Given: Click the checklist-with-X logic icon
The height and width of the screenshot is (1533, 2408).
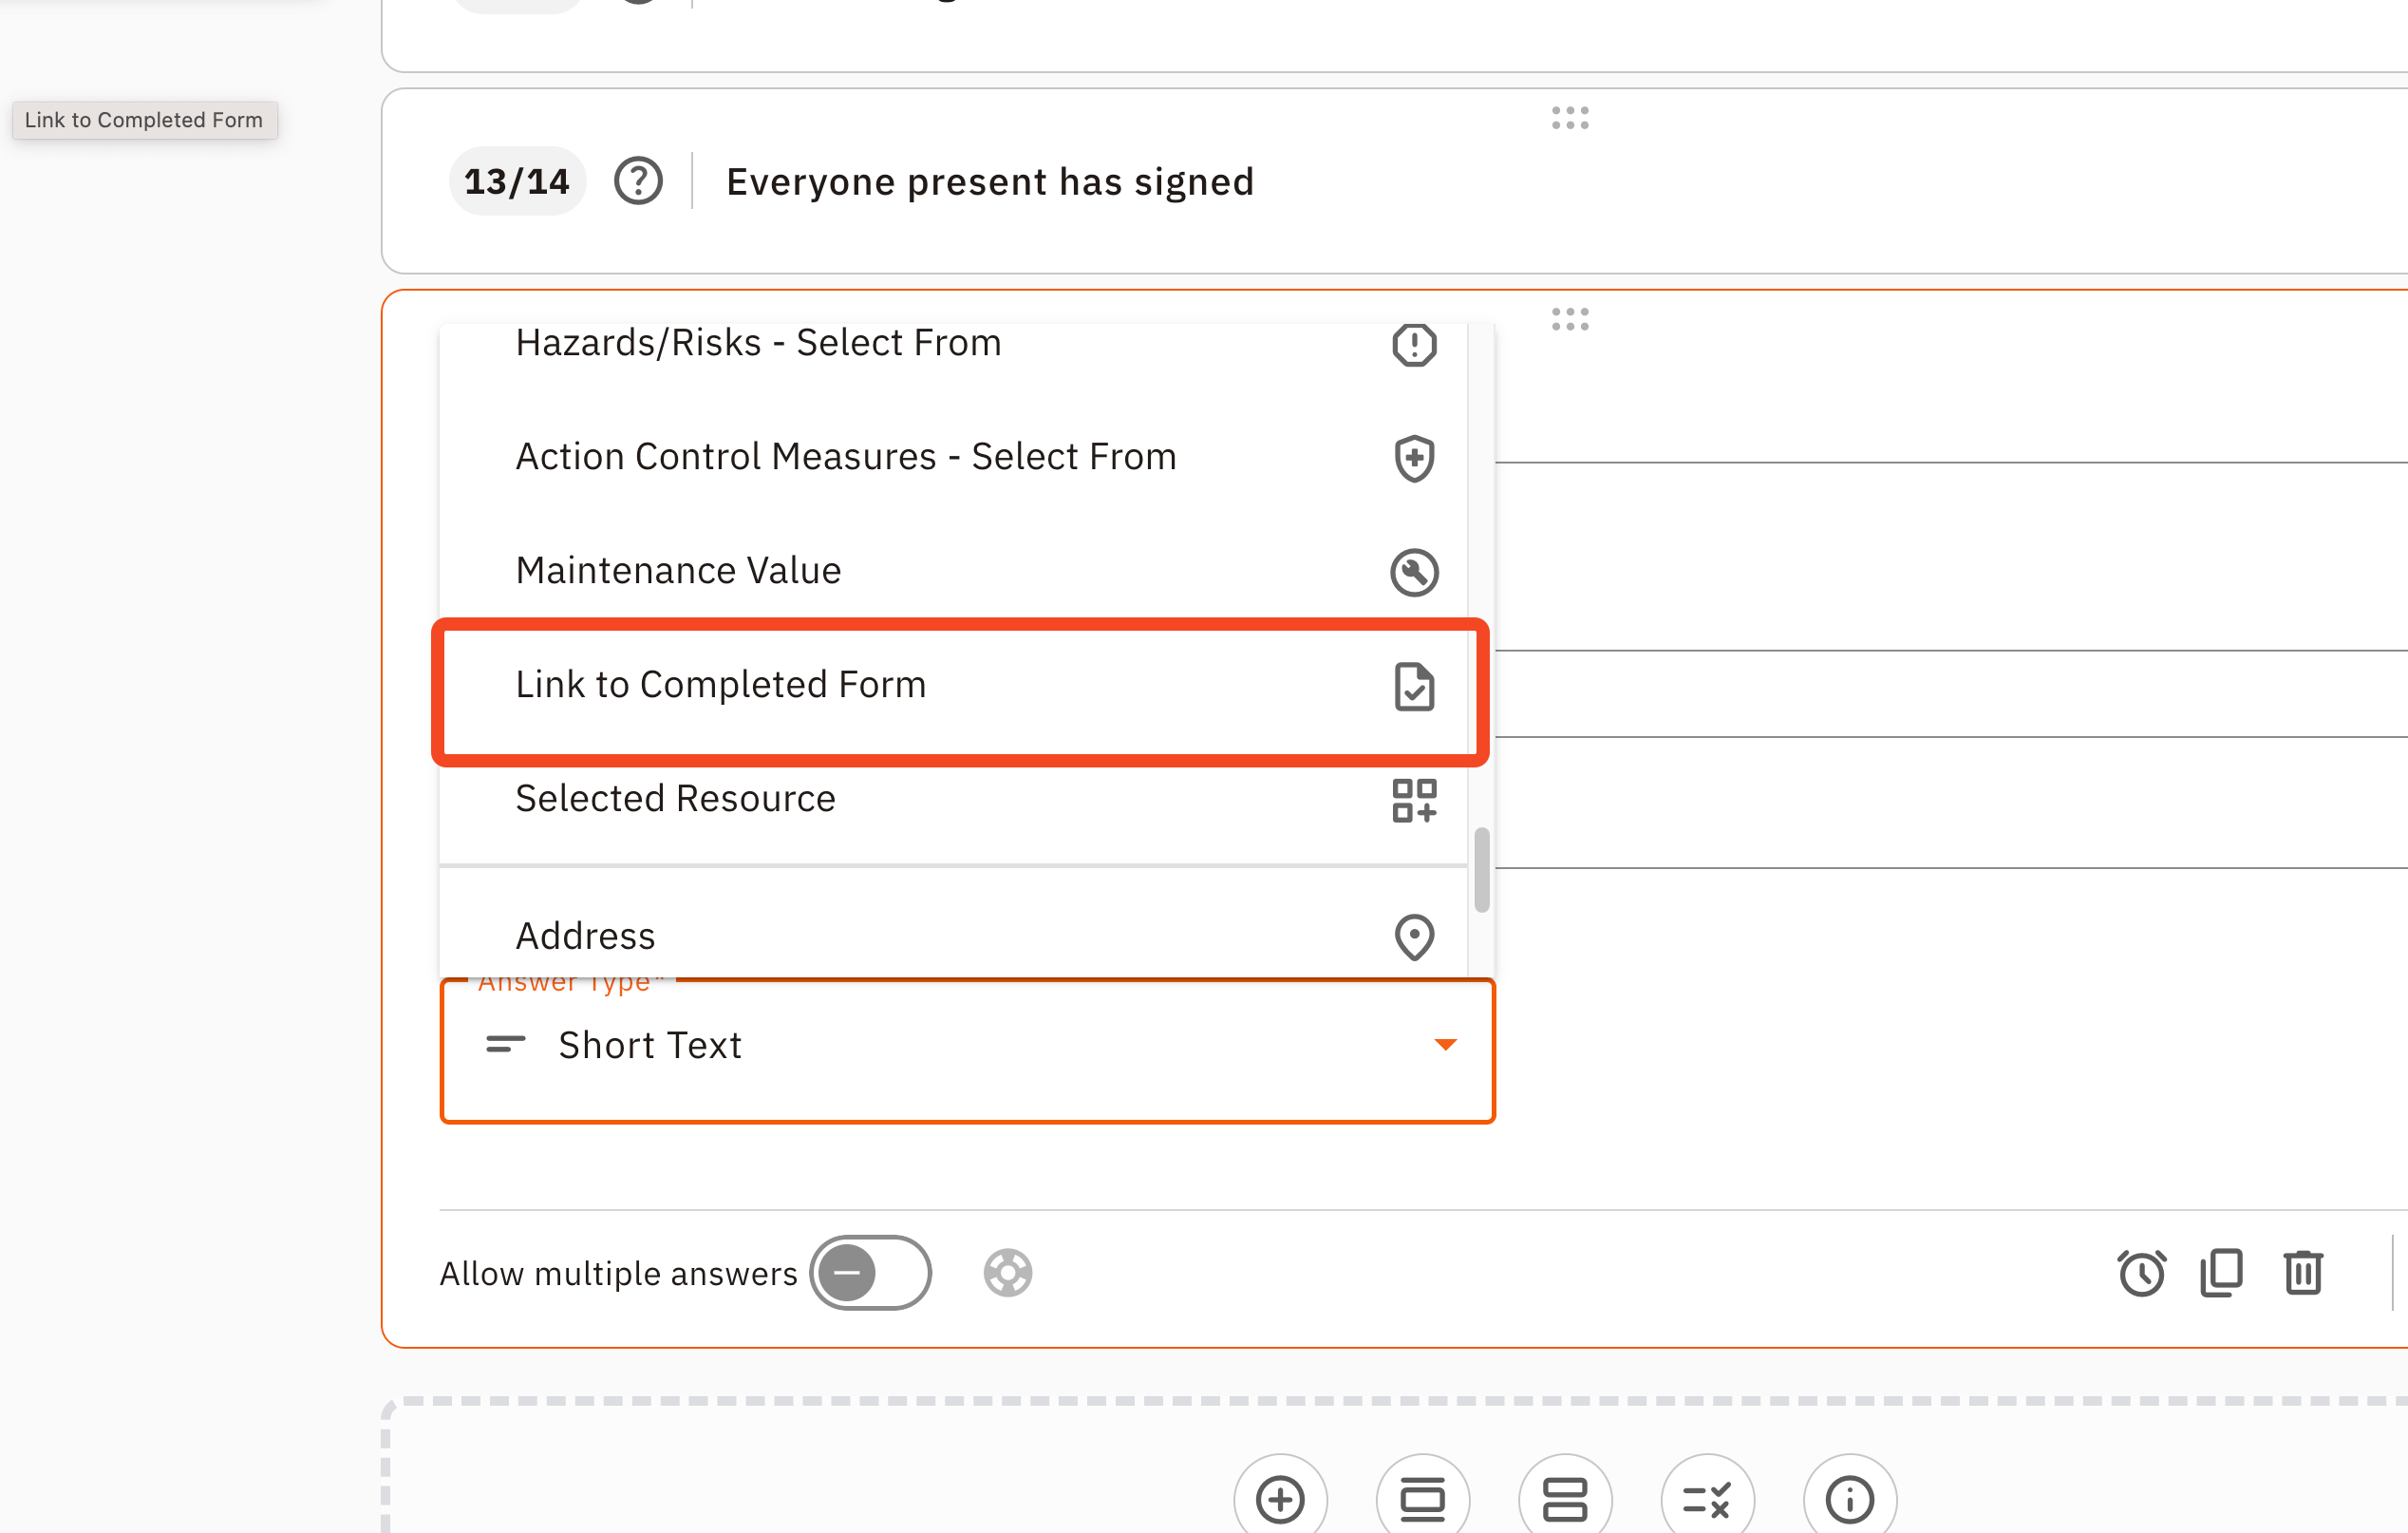Looking at the screenshot, I should [1706, 1499].
